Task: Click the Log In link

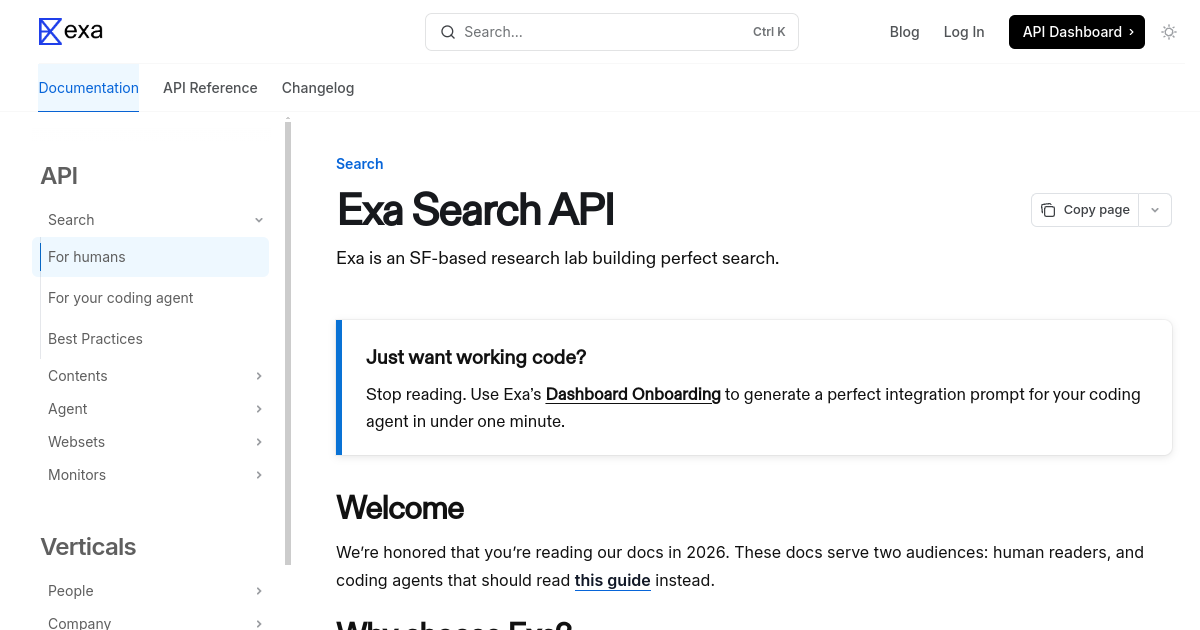Action: [x=964, y=32]
